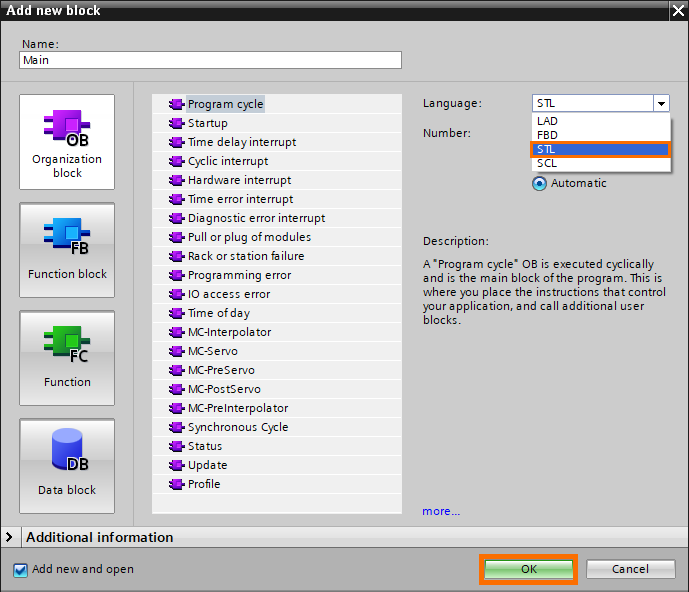Image resolution: width=689 pixels, height=592 pixels.
Task: Click the Pull or plug of modules icon
Action: (177, 237)
